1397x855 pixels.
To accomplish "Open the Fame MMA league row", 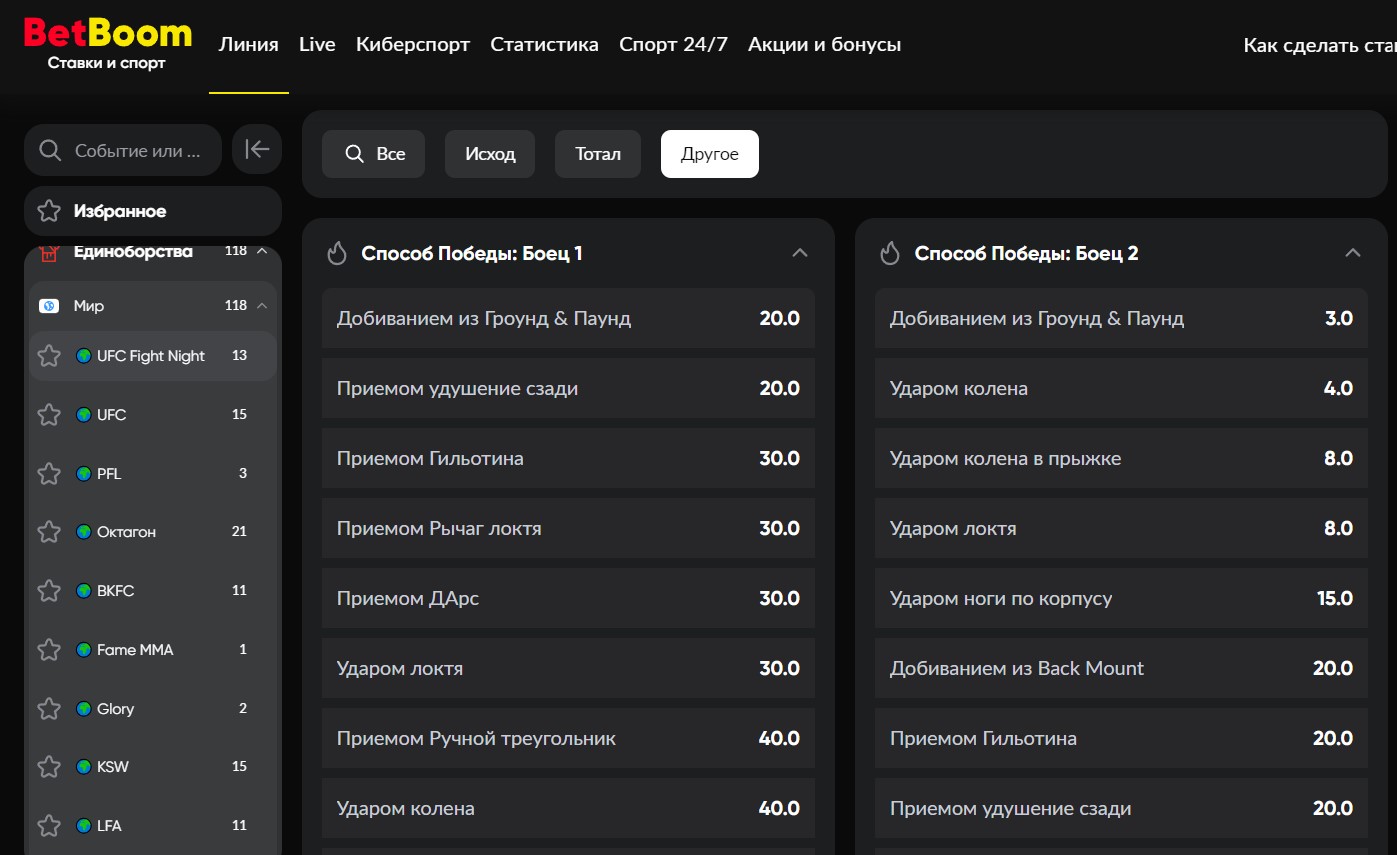I will coord(153,650).
